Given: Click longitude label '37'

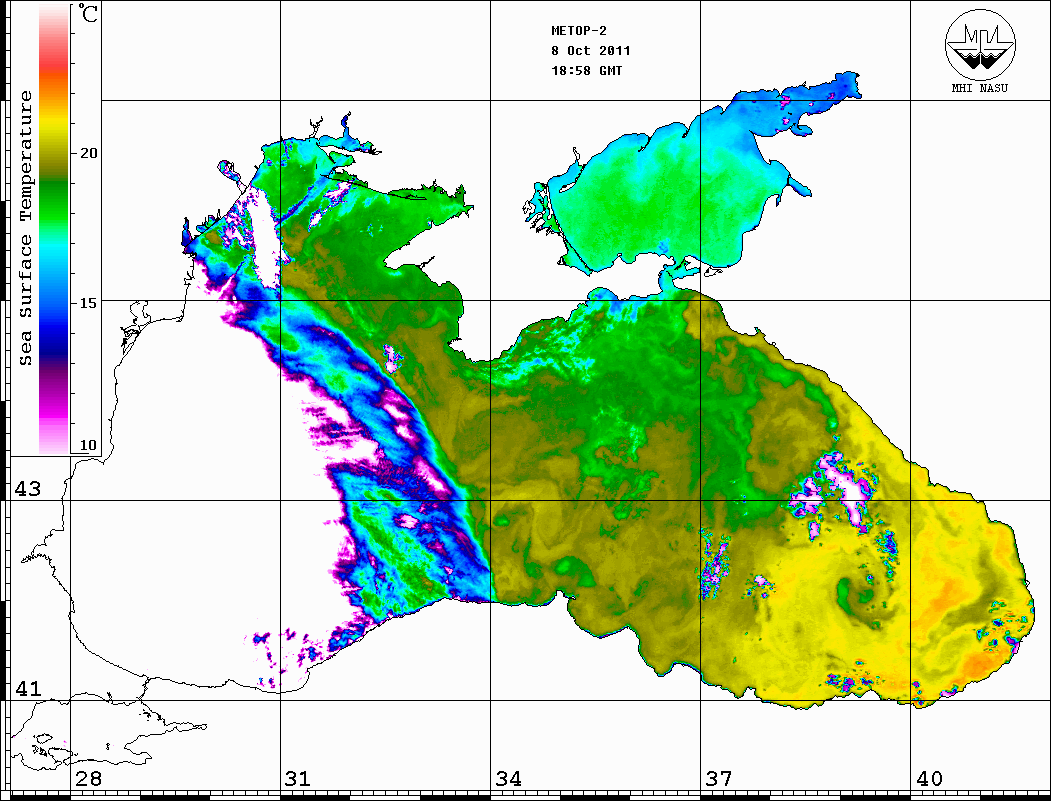Looking at the screenshot, I should point(719,778).
